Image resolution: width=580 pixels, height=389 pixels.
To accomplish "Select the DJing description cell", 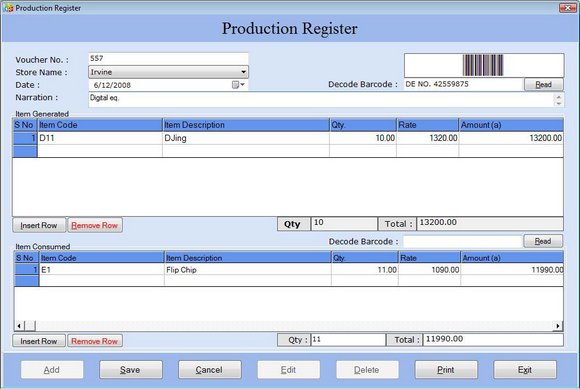I will click(x=246, y=138).
